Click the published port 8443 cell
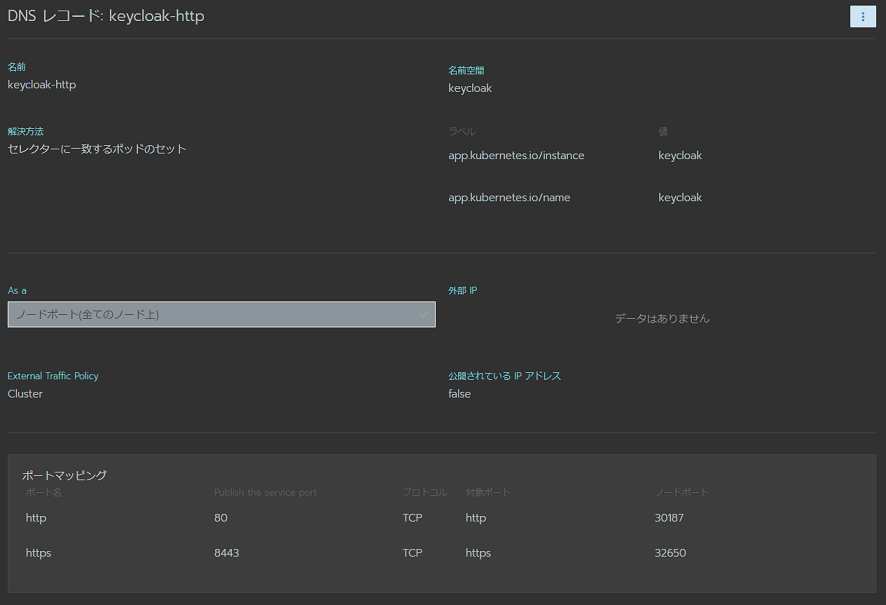Viewport: 886px width, 605px height. click(227, 553)
